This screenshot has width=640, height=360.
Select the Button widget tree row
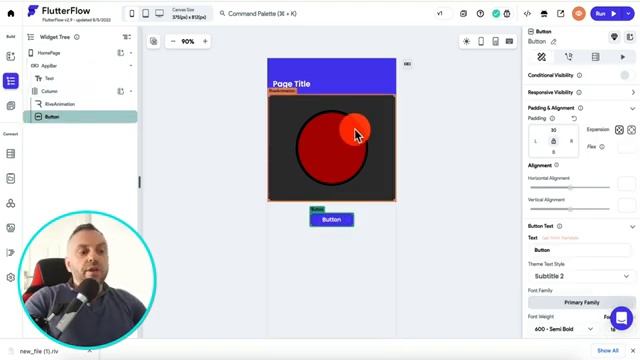(x=80, y=117)
